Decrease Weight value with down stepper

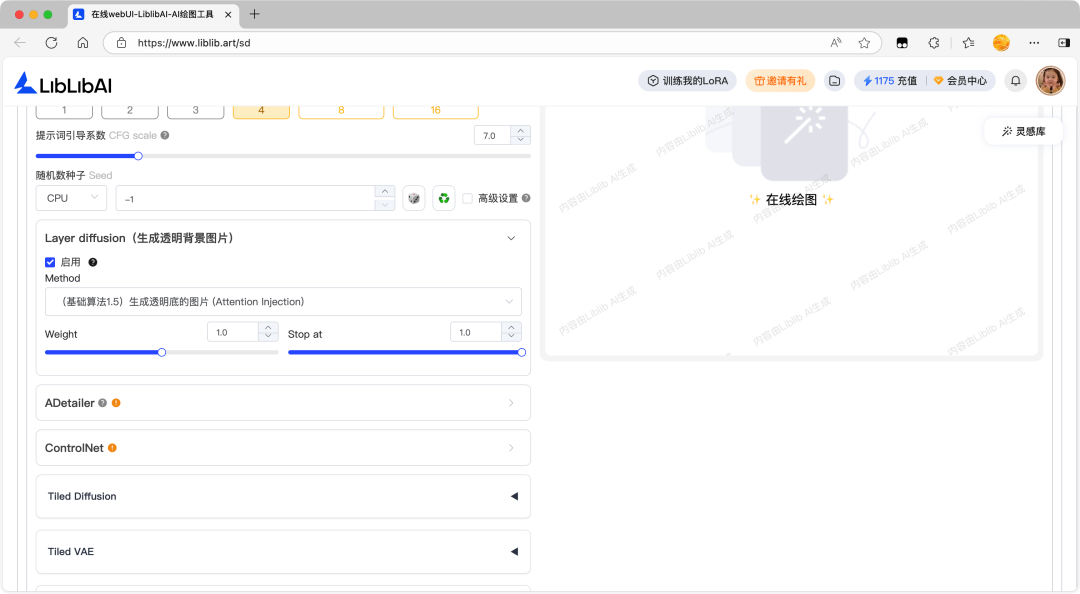pyautogui.click(x=269, y=336)
